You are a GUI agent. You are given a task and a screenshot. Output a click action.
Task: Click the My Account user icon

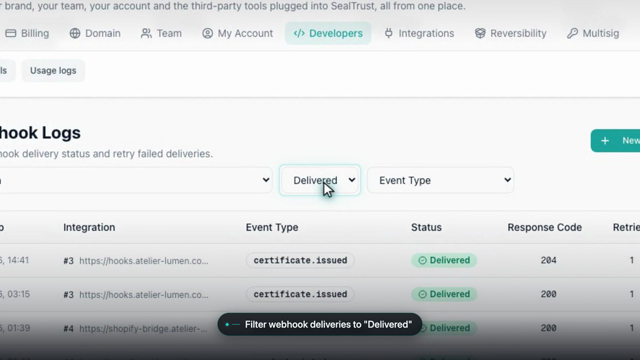pyautogui.click(x=207, y=33)
